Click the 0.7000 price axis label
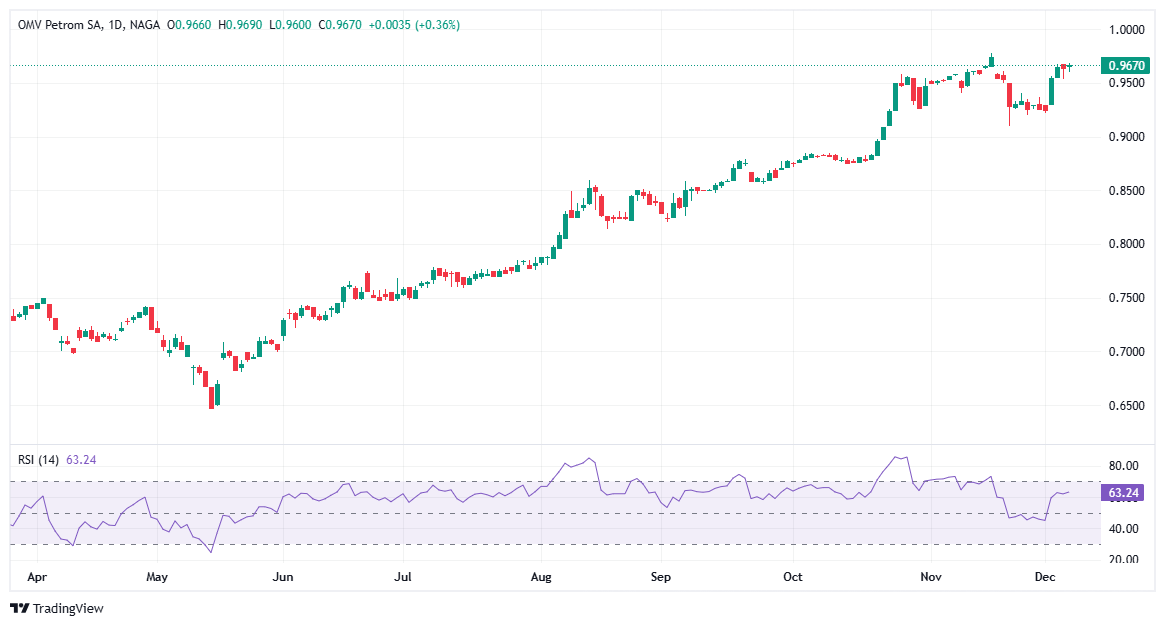 click(1126, 351)
